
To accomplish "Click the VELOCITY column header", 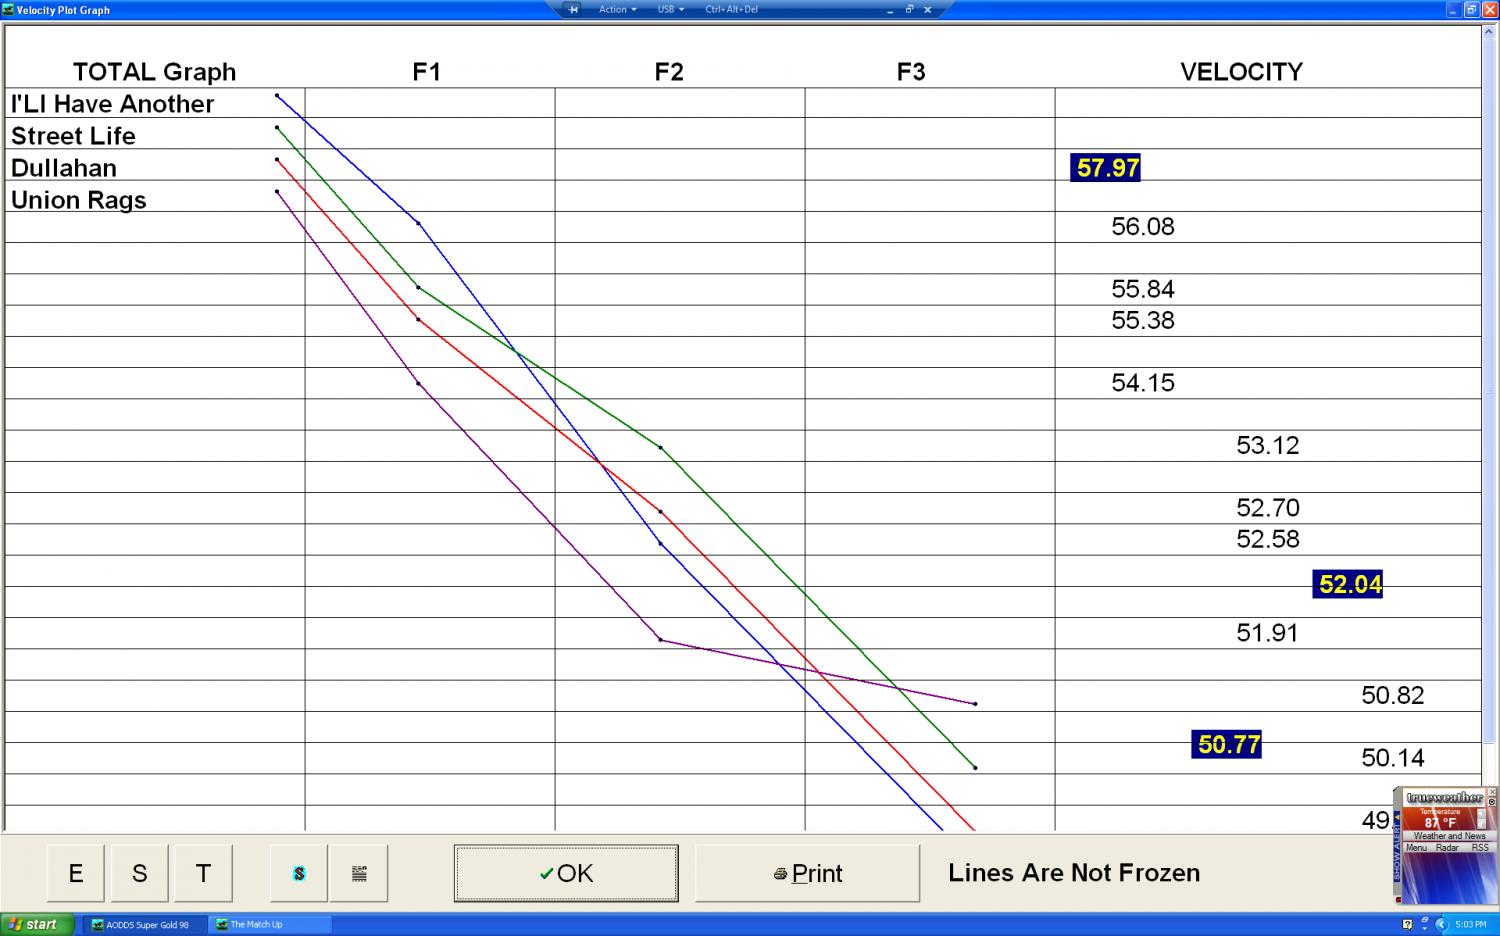I will (1242, 72).
